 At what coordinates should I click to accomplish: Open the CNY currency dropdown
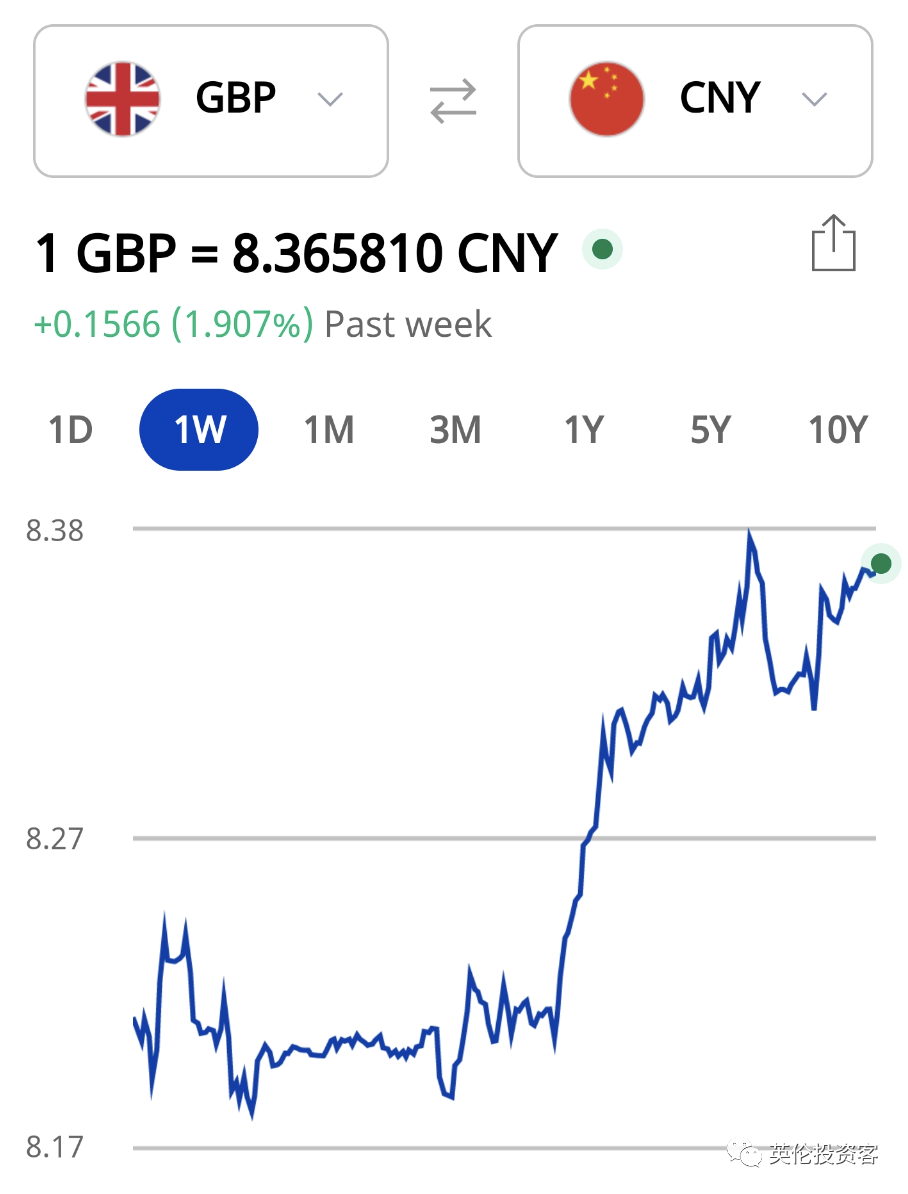tap(695, 101)
